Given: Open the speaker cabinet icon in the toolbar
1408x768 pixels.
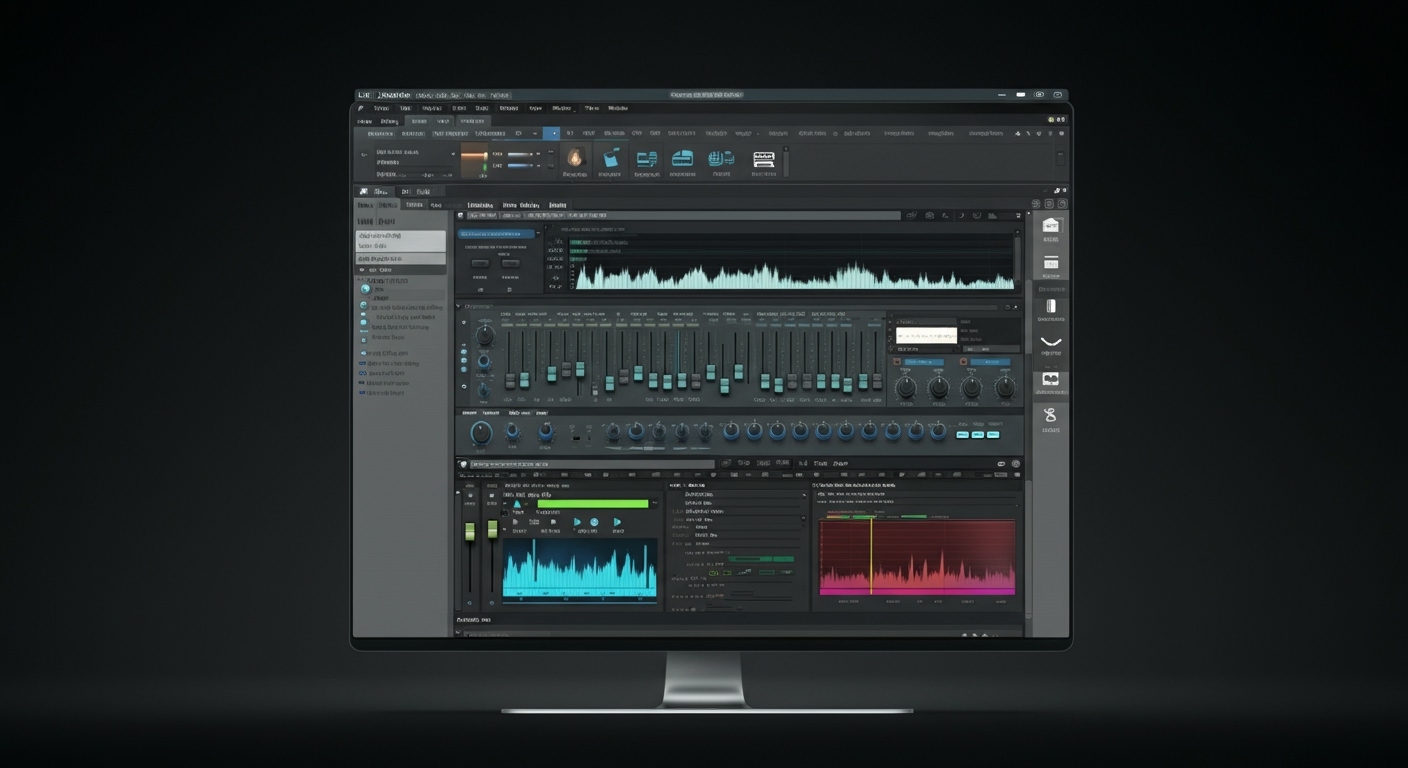Looking at the screenshot, I should click(x=645, y=157).
